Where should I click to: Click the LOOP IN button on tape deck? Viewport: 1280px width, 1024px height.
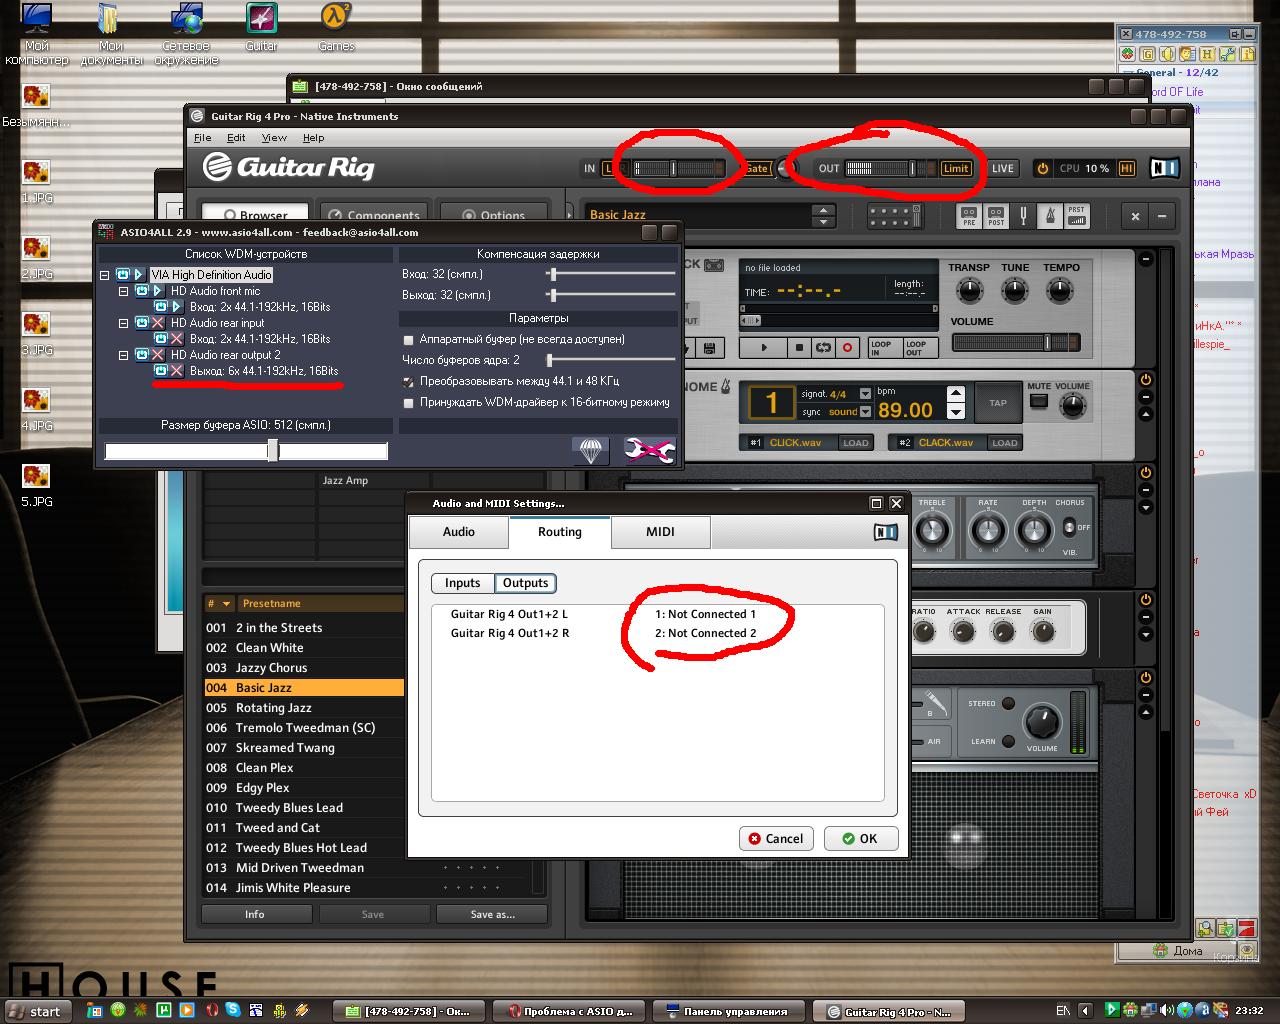(881, 348)
